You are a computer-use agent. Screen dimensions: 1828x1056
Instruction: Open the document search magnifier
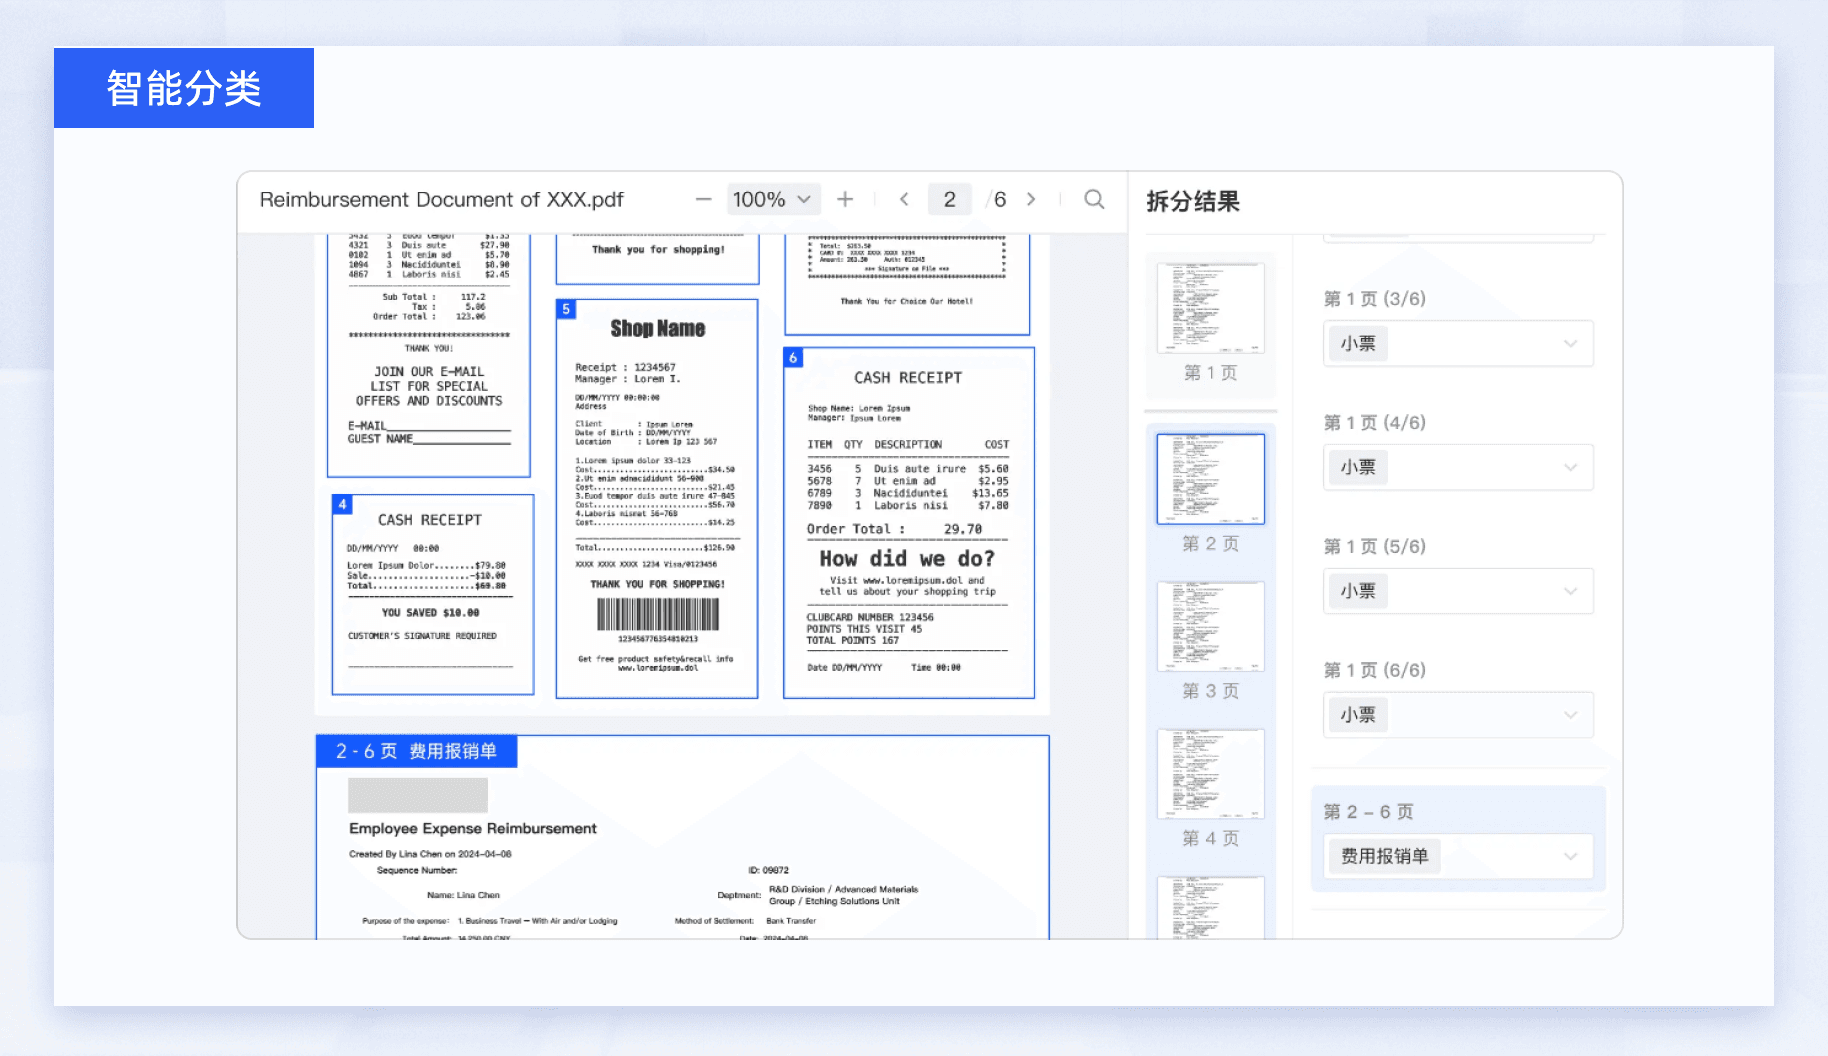pyautogui.click(x=1094, y=200)
